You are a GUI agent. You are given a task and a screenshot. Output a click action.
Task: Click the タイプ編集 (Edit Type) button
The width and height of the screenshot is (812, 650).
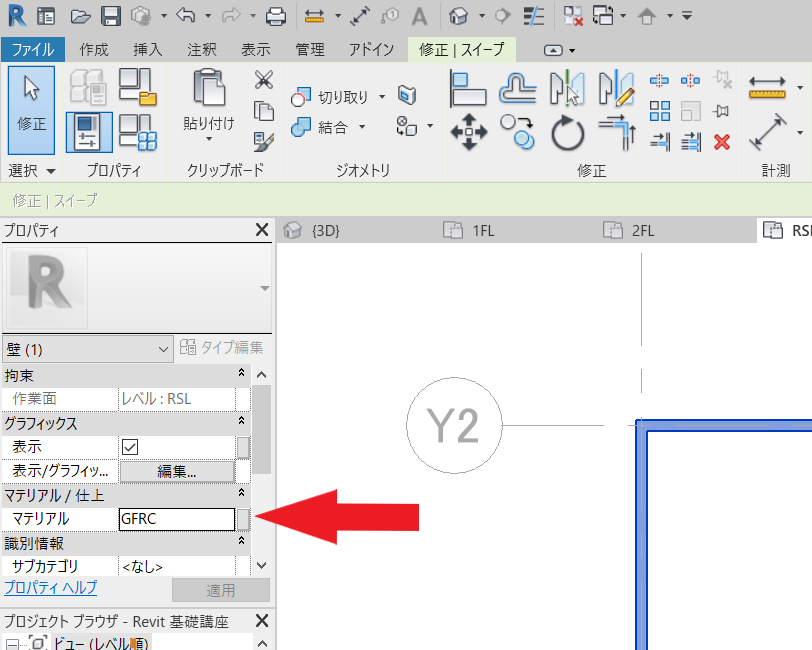(222, 348)
